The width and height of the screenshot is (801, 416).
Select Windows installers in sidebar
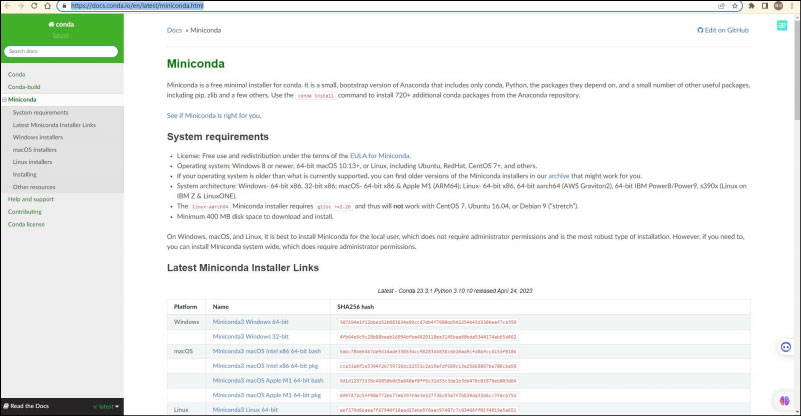[x=38, y=137]
